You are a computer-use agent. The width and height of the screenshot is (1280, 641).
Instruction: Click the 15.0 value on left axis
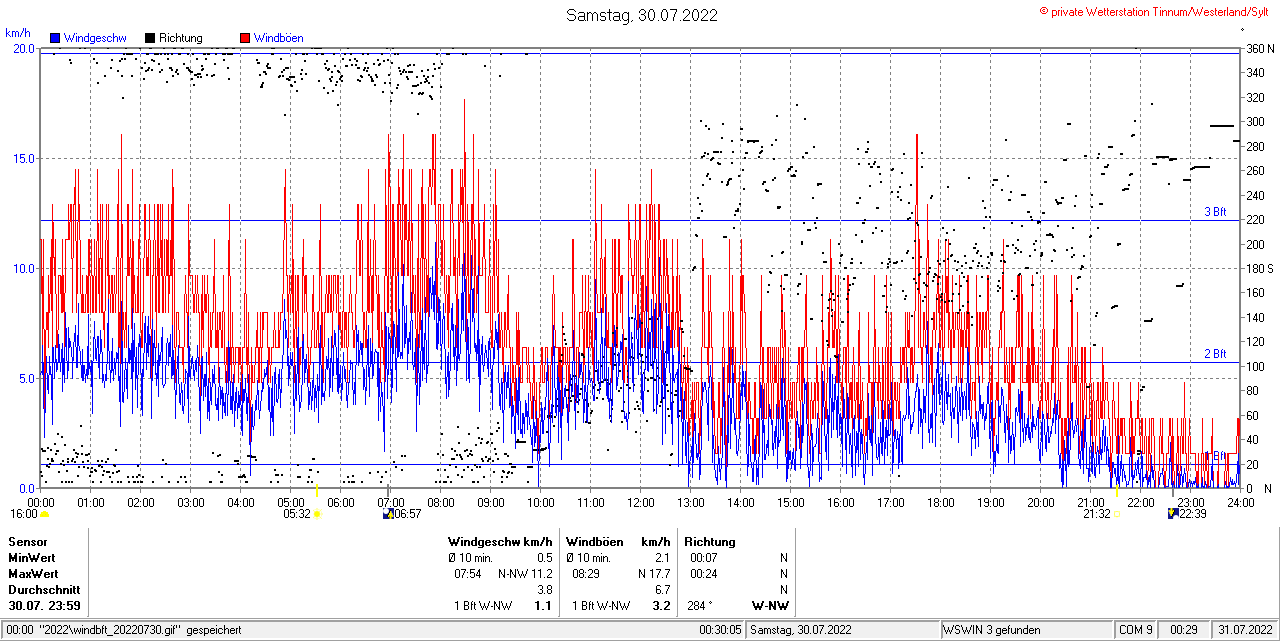[23, 158]
